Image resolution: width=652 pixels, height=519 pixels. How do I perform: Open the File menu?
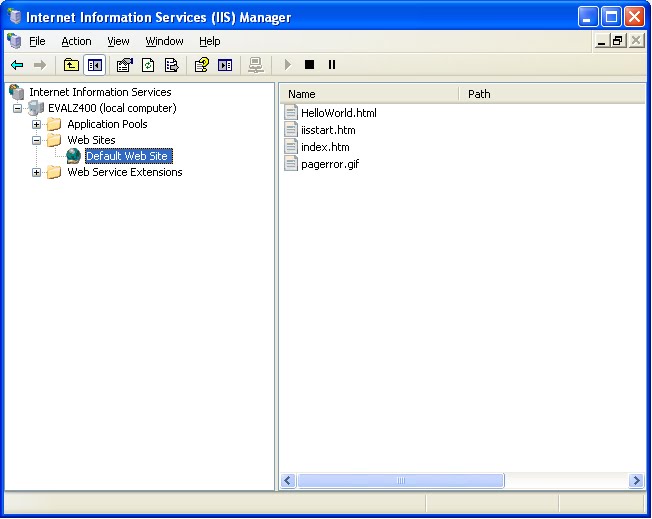37,41
